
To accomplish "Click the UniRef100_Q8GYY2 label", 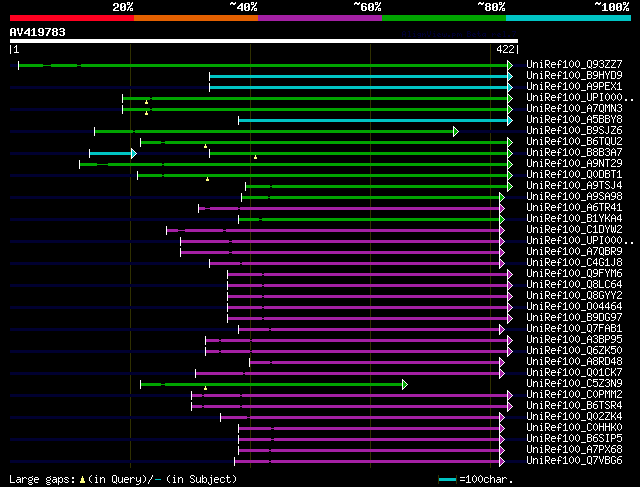I will 574,296.
